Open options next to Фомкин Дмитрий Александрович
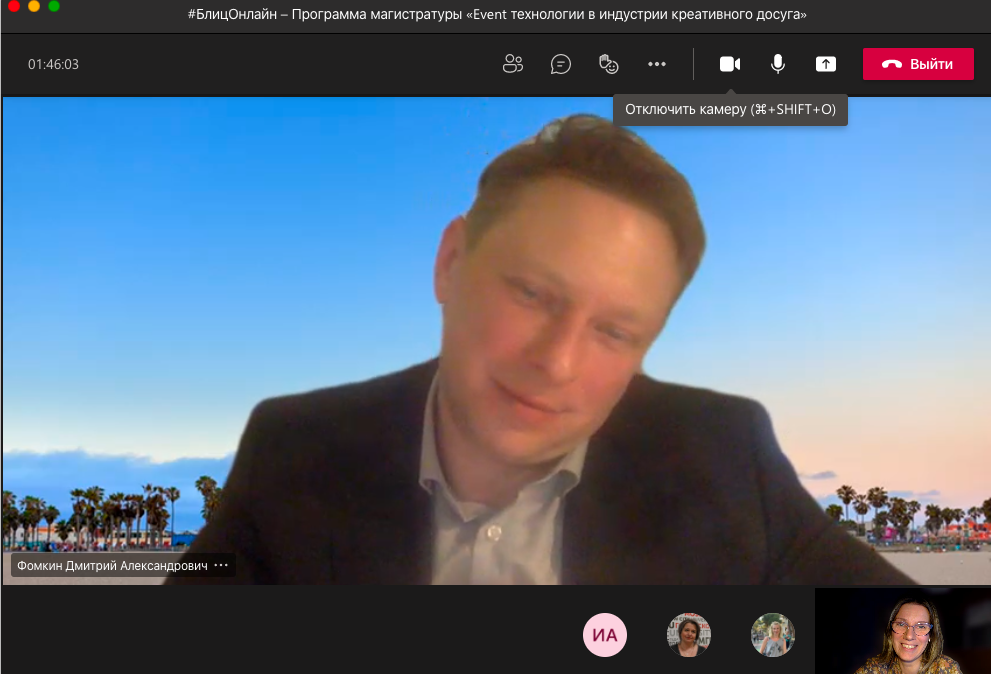Screen dimensions: 991x674 (222, 565)
